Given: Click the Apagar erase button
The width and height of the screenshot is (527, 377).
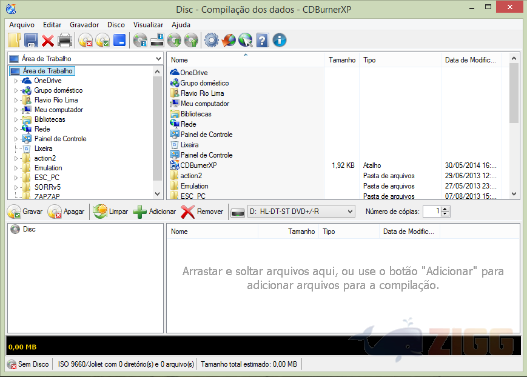Looking at the screenshot, I should click(x=66, y=212).
